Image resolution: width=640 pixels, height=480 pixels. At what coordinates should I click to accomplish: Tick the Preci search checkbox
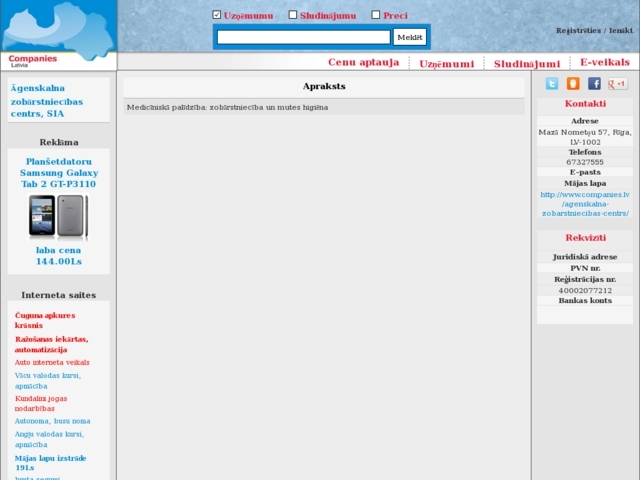[376, 15]
